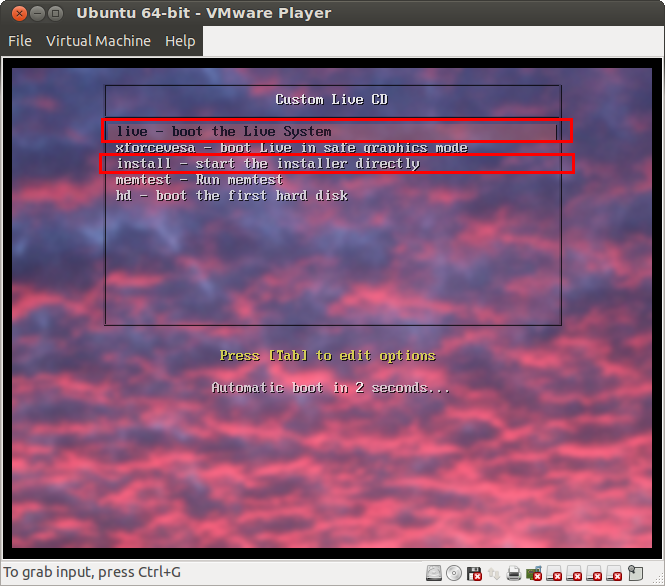Minimize the VMware Player window
This screenshot has width=665, height=586.
click(37, 14)
